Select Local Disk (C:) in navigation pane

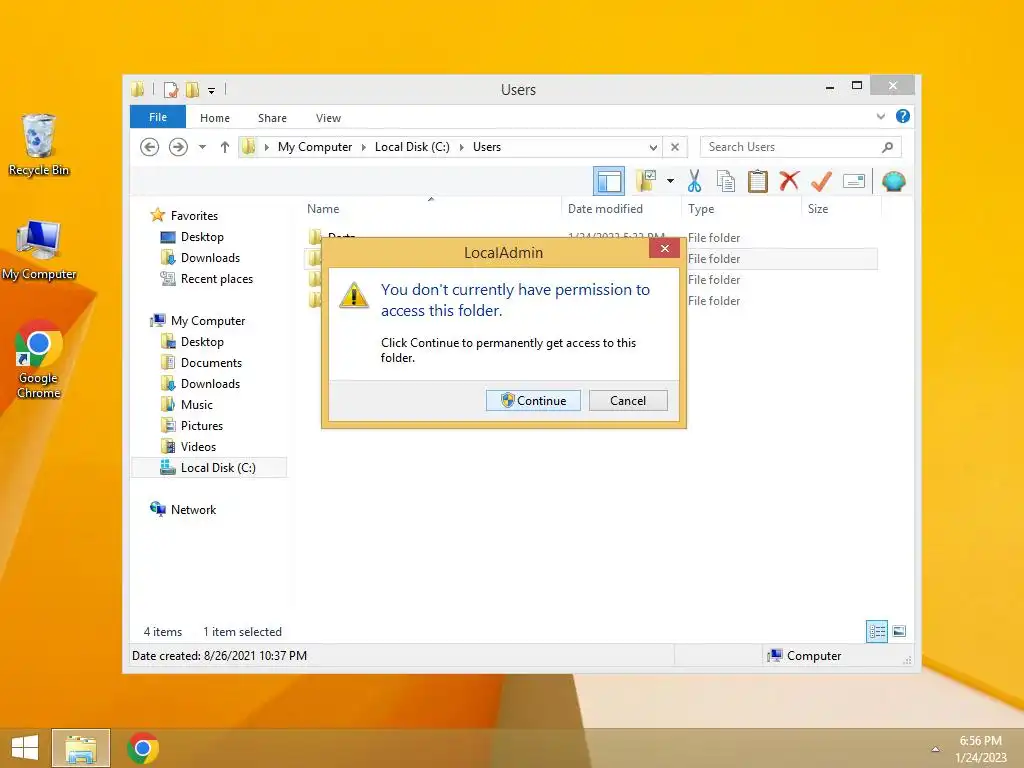pos(209,468)
